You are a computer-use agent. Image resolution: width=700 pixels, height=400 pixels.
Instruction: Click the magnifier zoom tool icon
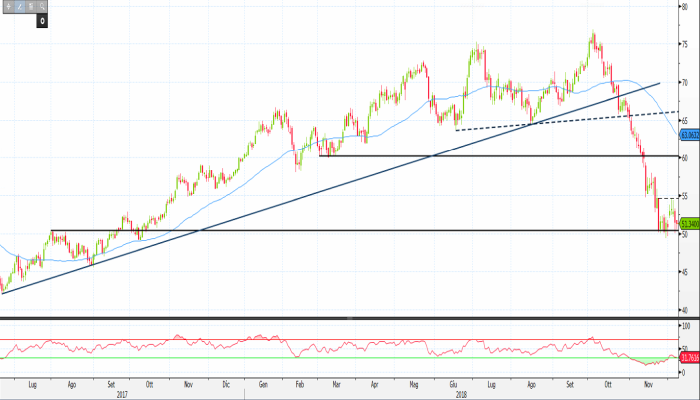pos(41,7)
